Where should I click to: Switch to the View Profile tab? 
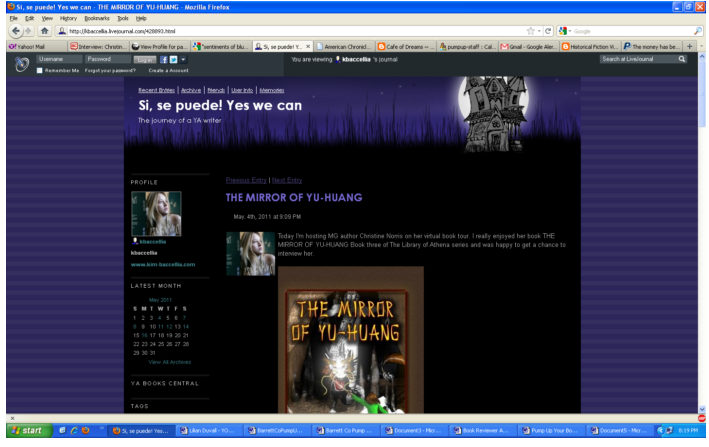tap(159, 46)
